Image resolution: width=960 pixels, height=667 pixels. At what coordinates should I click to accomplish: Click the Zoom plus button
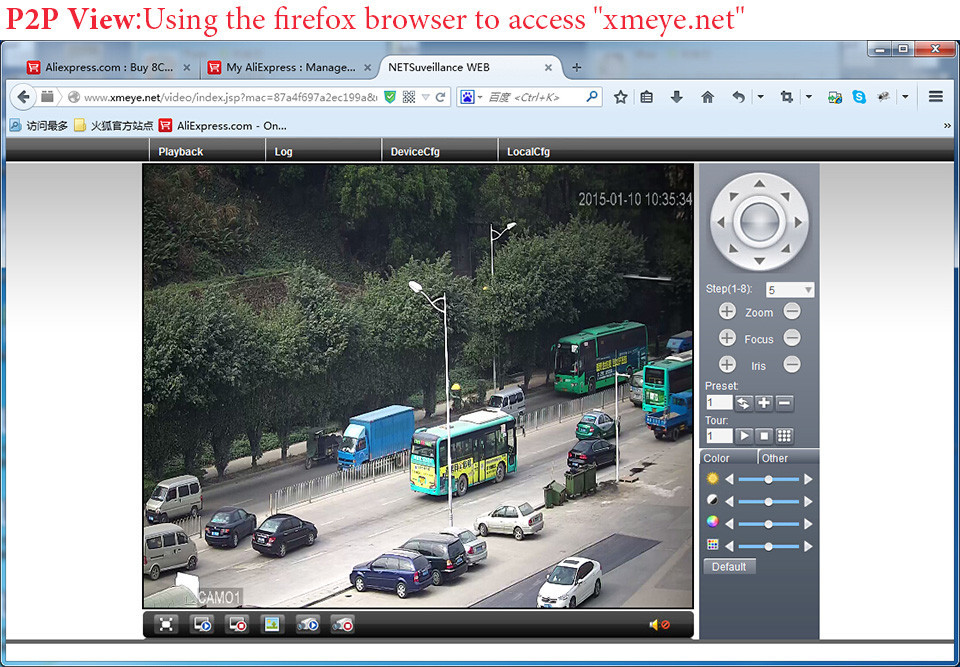[x=727, y=312]
